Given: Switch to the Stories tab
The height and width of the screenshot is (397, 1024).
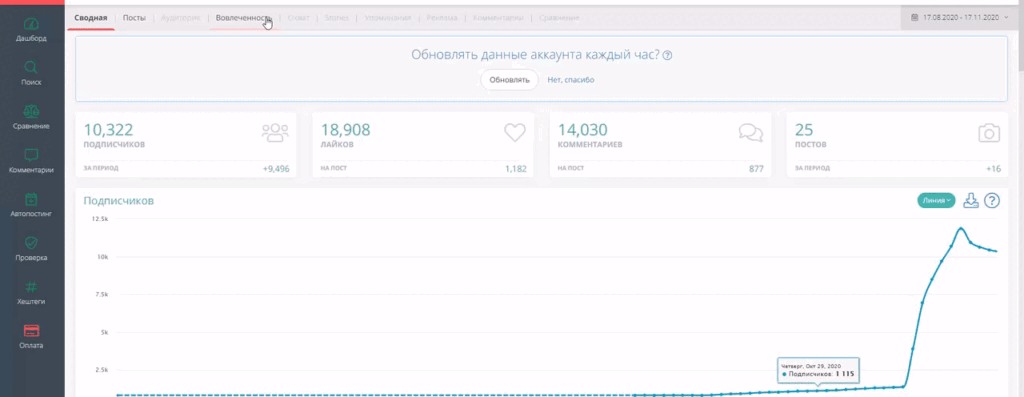Looking at the screenshot, I should coord(337,18).
